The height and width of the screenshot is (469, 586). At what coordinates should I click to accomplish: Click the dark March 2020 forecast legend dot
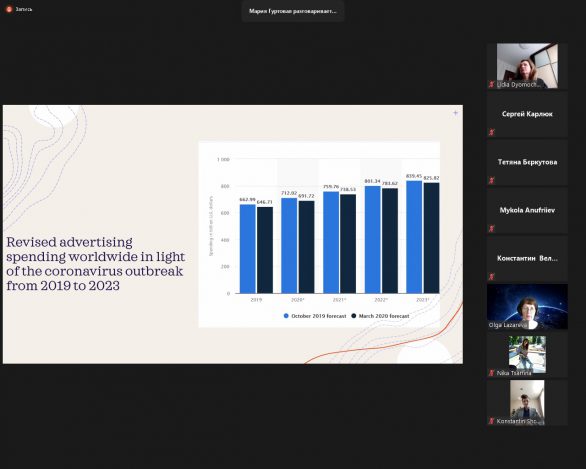point(354,316)
